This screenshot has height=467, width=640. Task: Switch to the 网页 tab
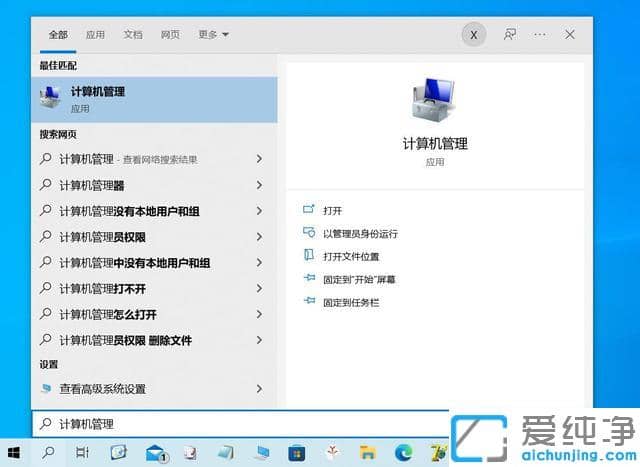point(170,35)
